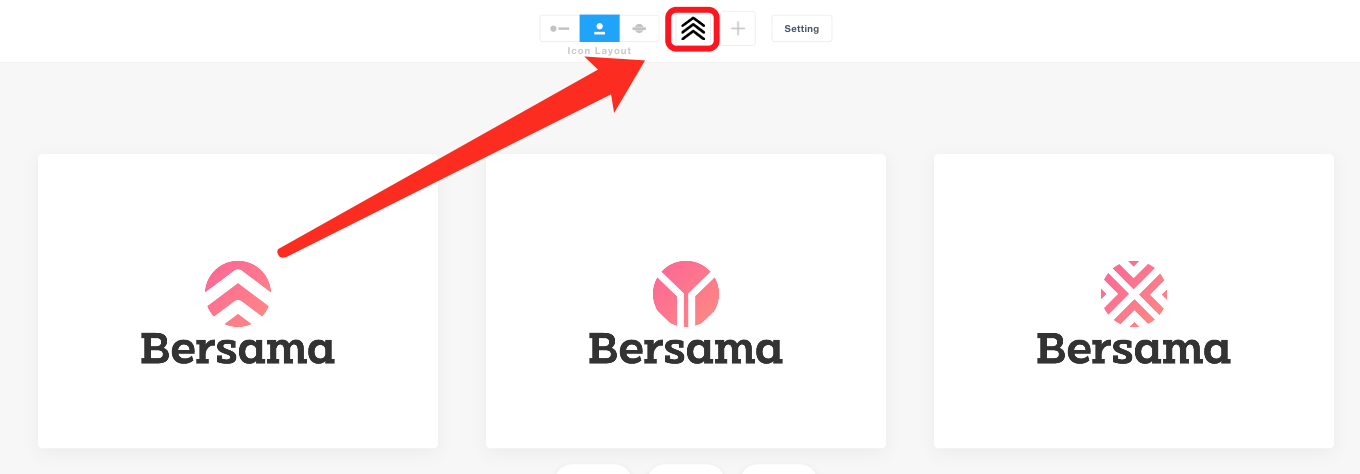
Task: Click the pink chevron circle icon in first logo
Action: point(238,294)
